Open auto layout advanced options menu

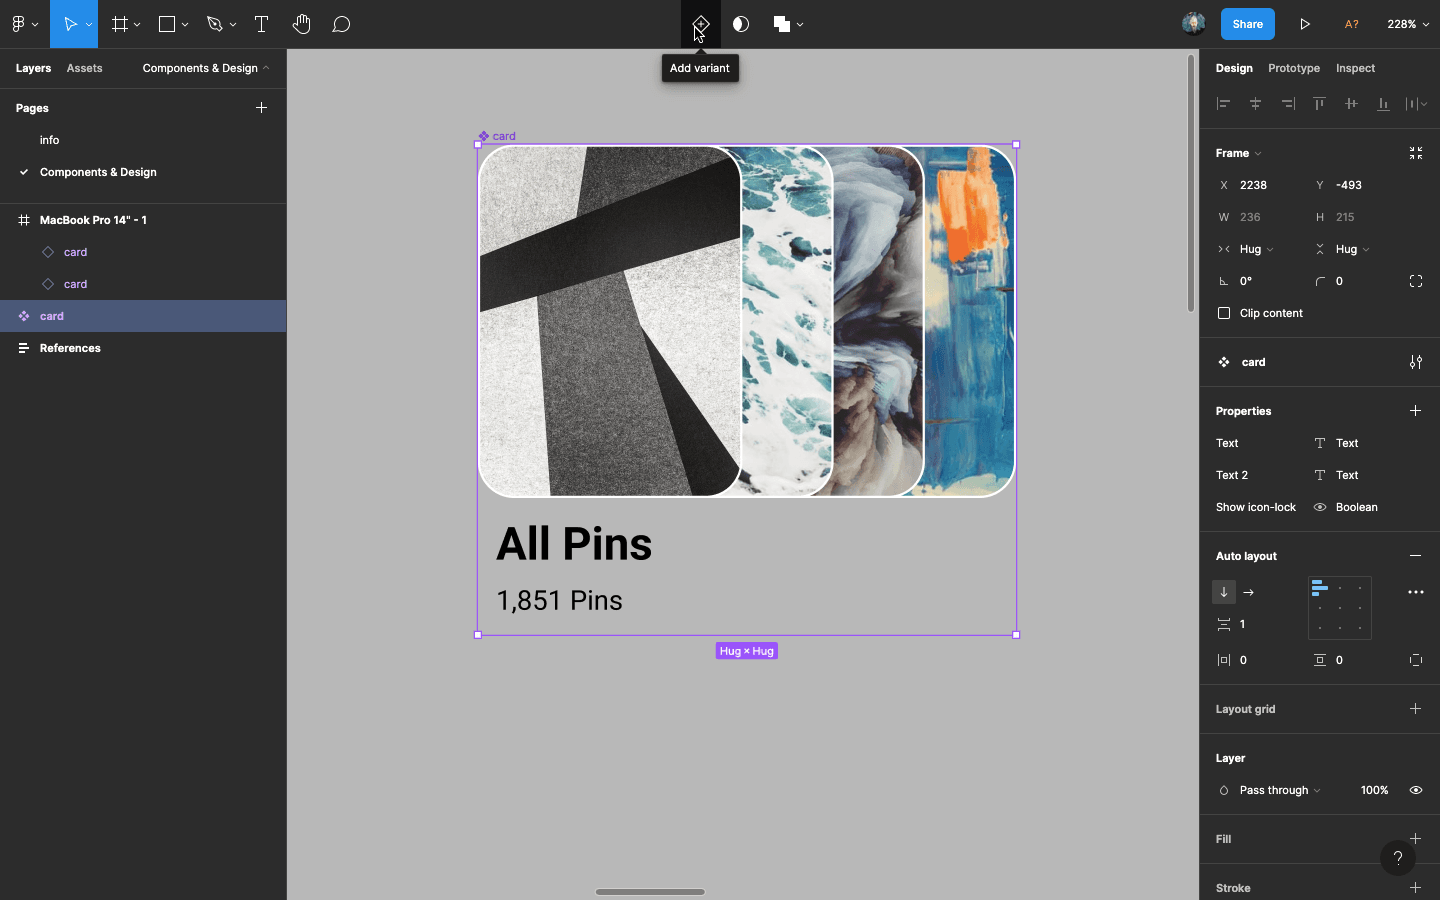1416,592
